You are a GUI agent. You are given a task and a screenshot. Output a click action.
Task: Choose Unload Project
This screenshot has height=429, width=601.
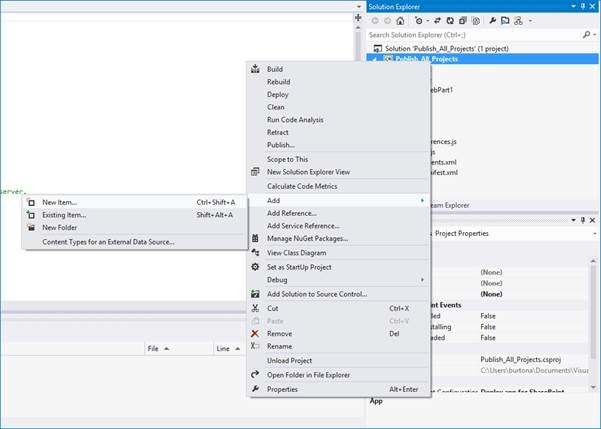339,360
